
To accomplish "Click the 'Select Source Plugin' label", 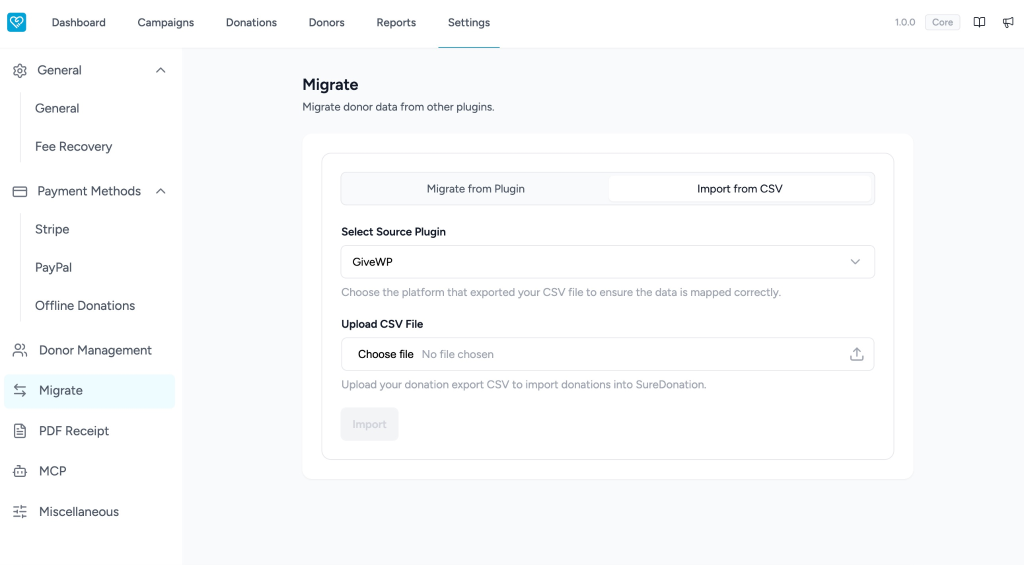I will pos(393,232).
